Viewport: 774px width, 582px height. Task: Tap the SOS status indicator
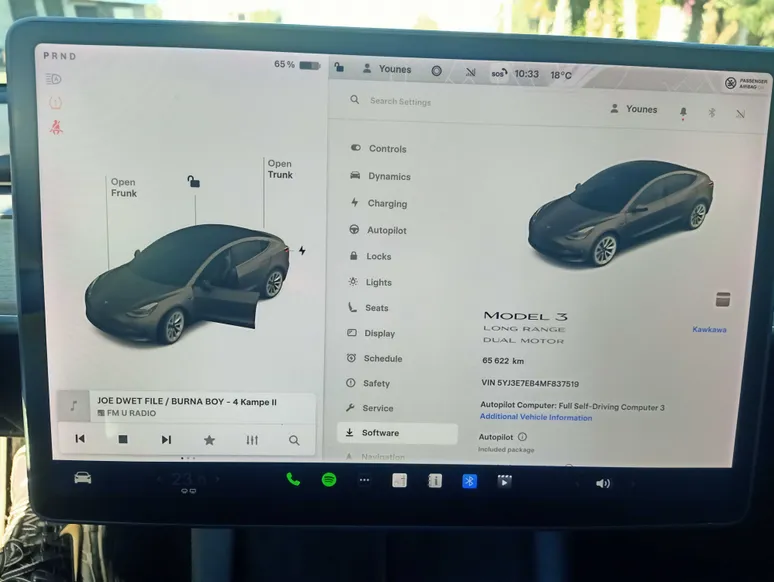[499, 73]
